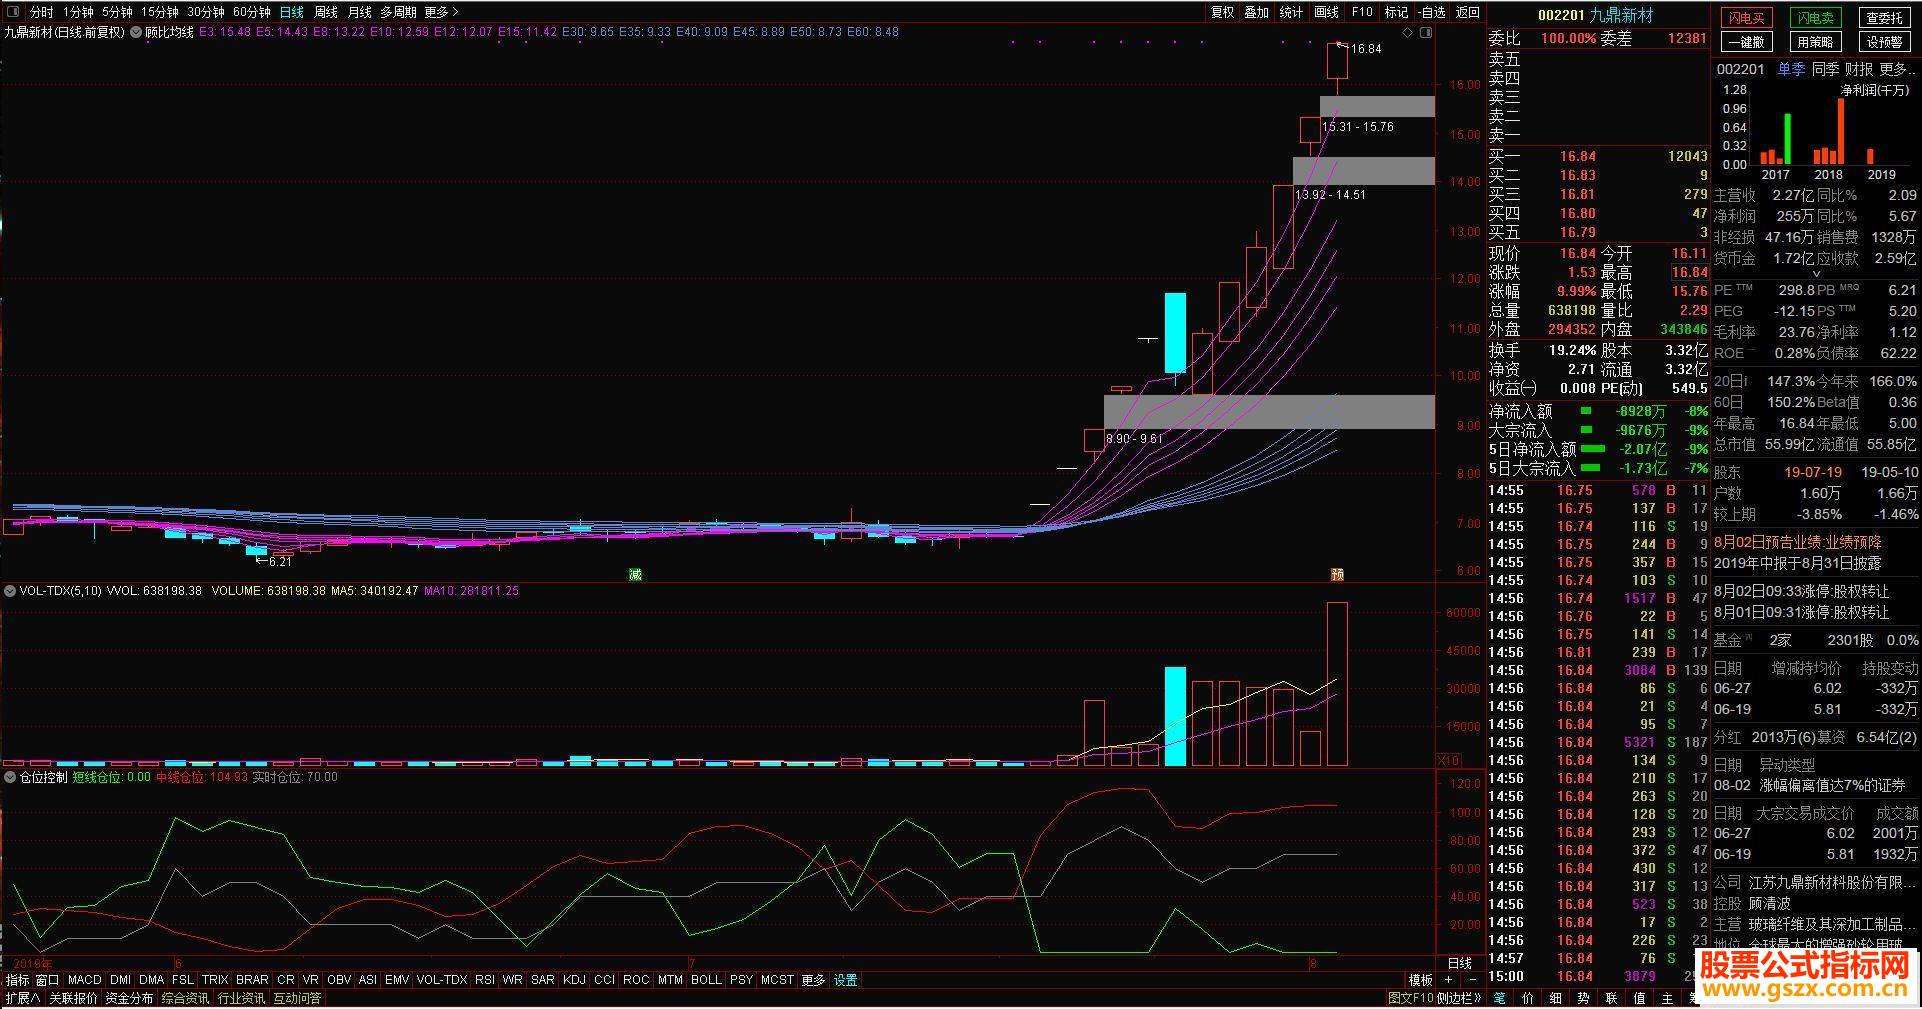The image size is (1922, 1009).
Task: Select the 笔 tick detail tab
Action: pyautogui.click(x=1500, y=998)
